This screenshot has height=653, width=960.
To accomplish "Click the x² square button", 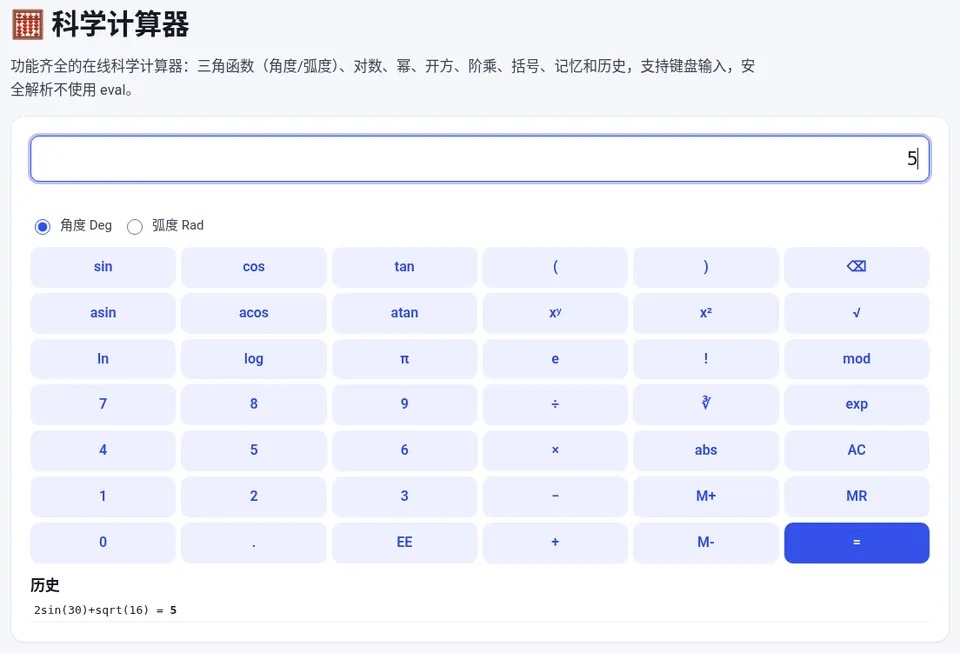I will click(705, 313).
